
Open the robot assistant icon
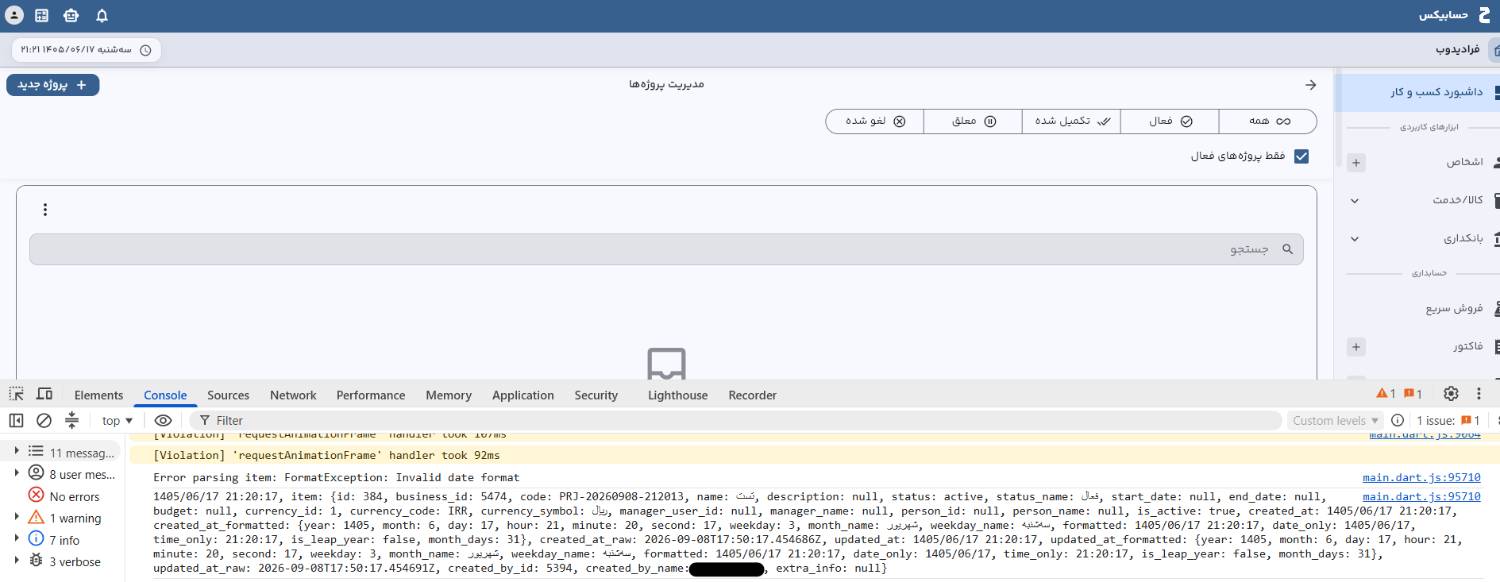pos(70,15)
